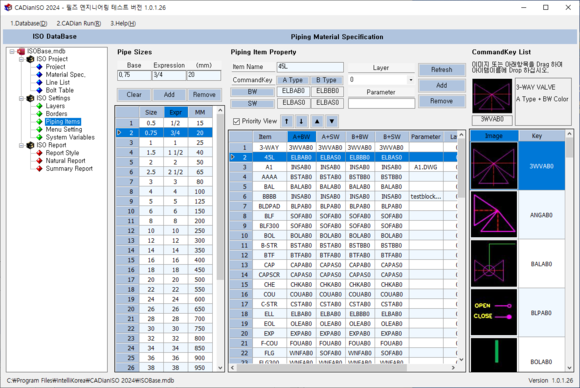Viewport: 580px width, 388px height.
Task: Collapse the ISOBase.mdb root node
Action: pyautogui.click(x=12, y=51)
